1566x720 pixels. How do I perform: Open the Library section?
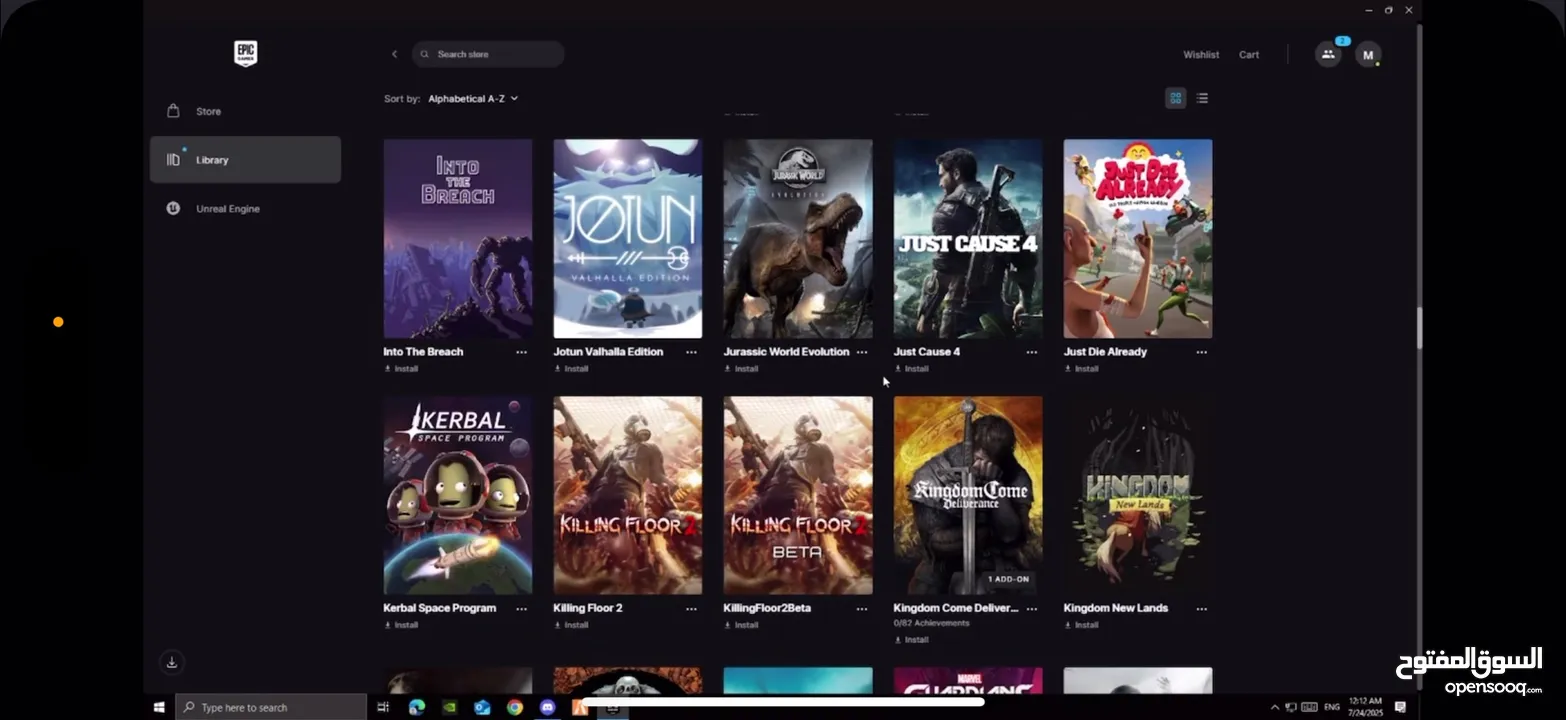point(245,160)
